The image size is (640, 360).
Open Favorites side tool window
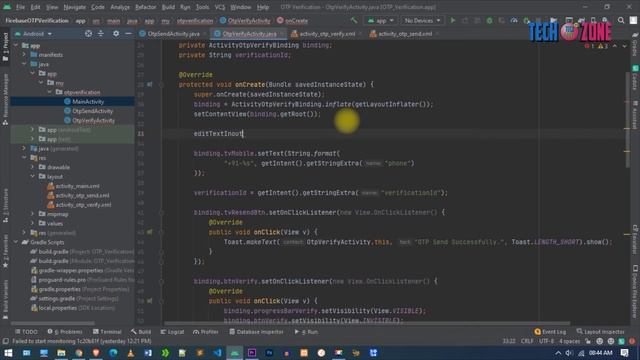click(x=5, y=252)
